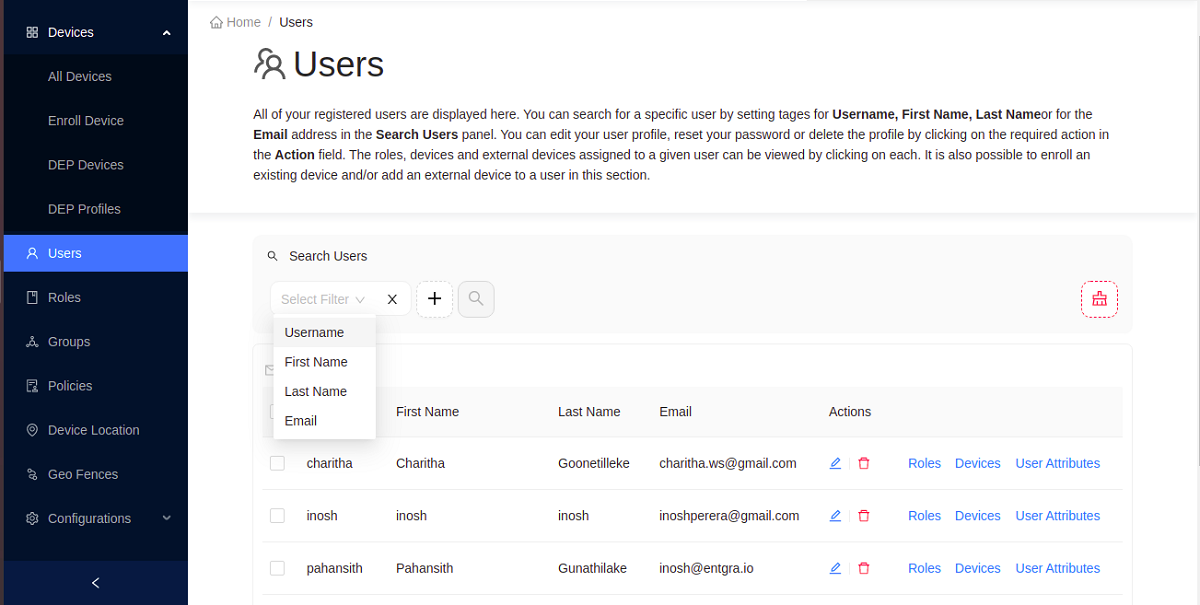Click the search magnifier button
1200x605 pixels.
[x=476, y=299]
